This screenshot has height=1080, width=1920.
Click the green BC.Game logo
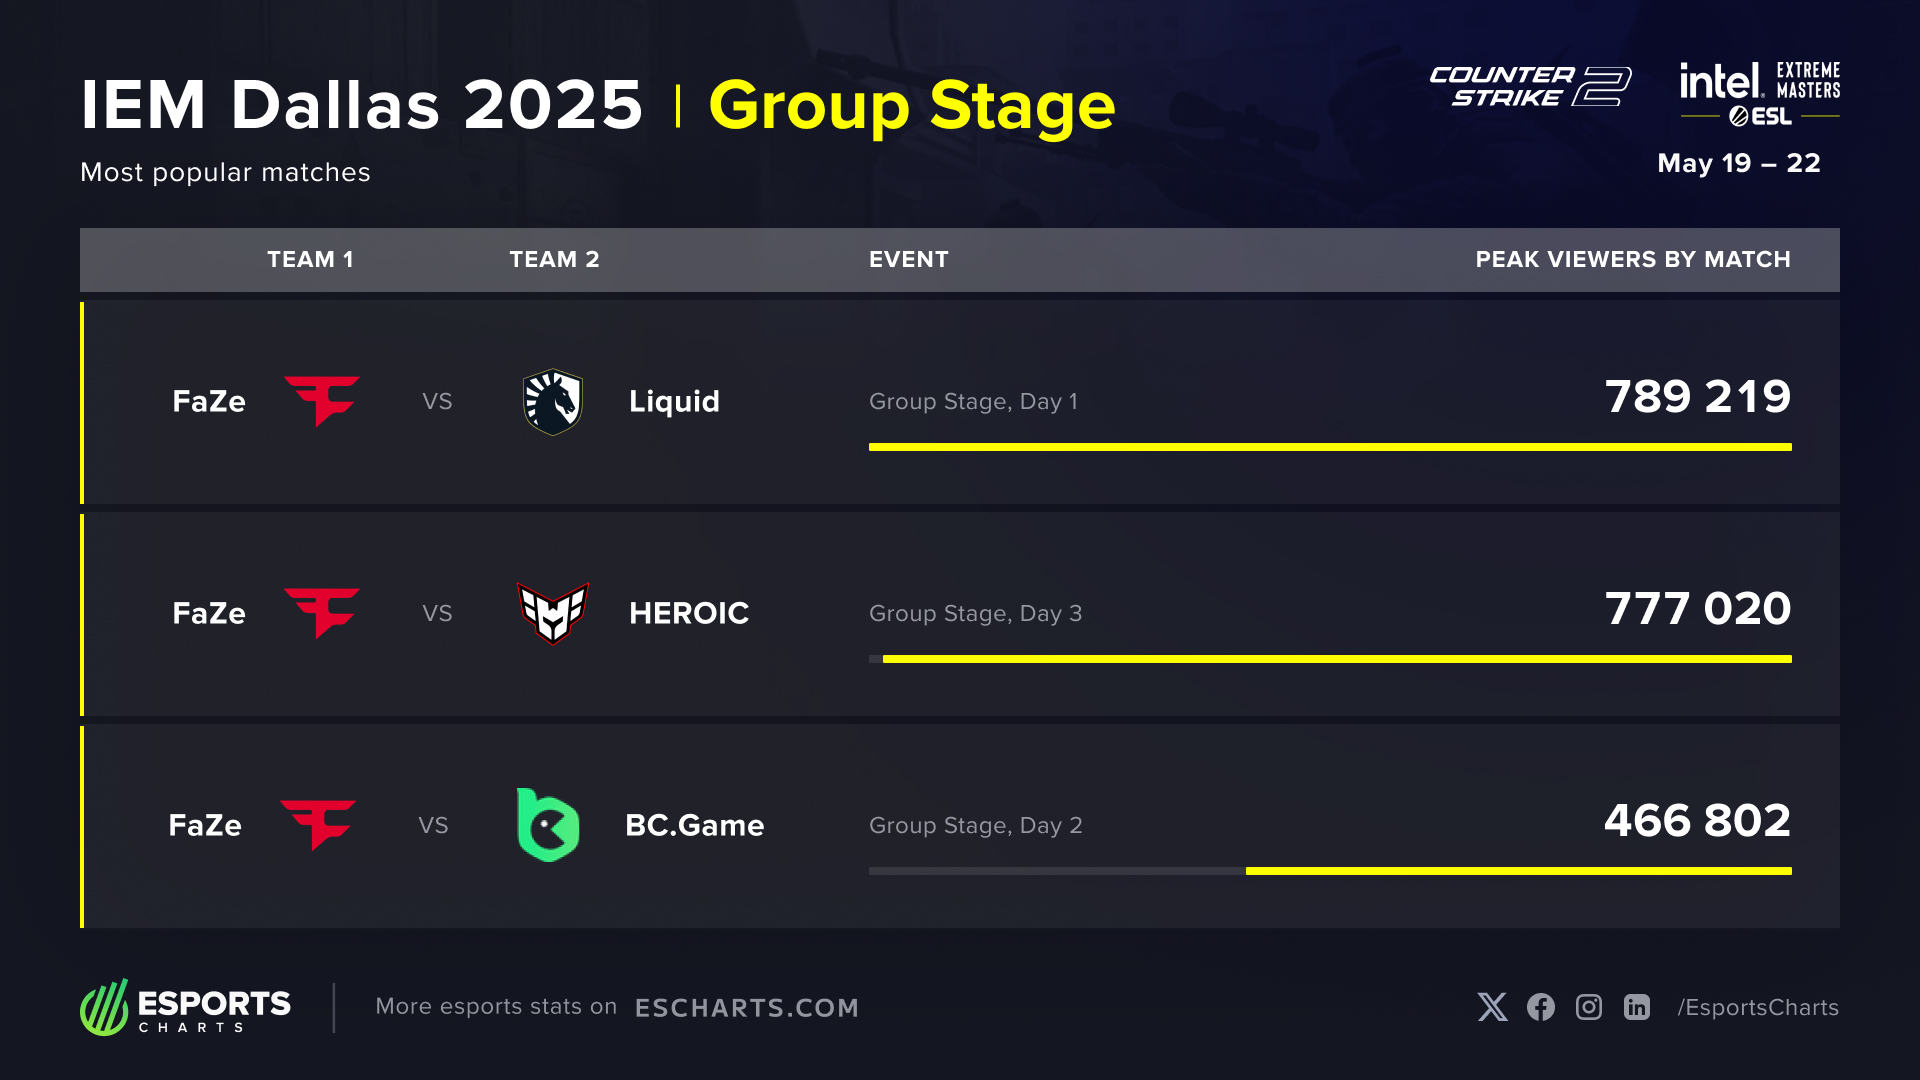click(x=548, y=825)
